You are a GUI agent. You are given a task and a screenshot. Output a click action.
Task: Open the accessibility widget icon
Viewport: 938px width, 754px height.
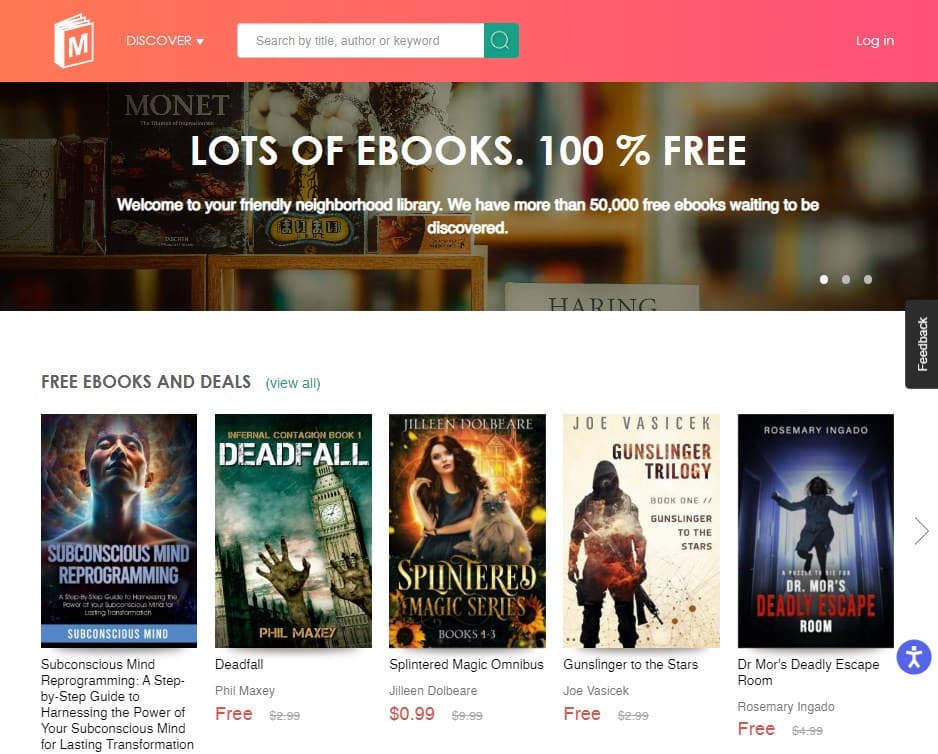(x=914, y=657)
